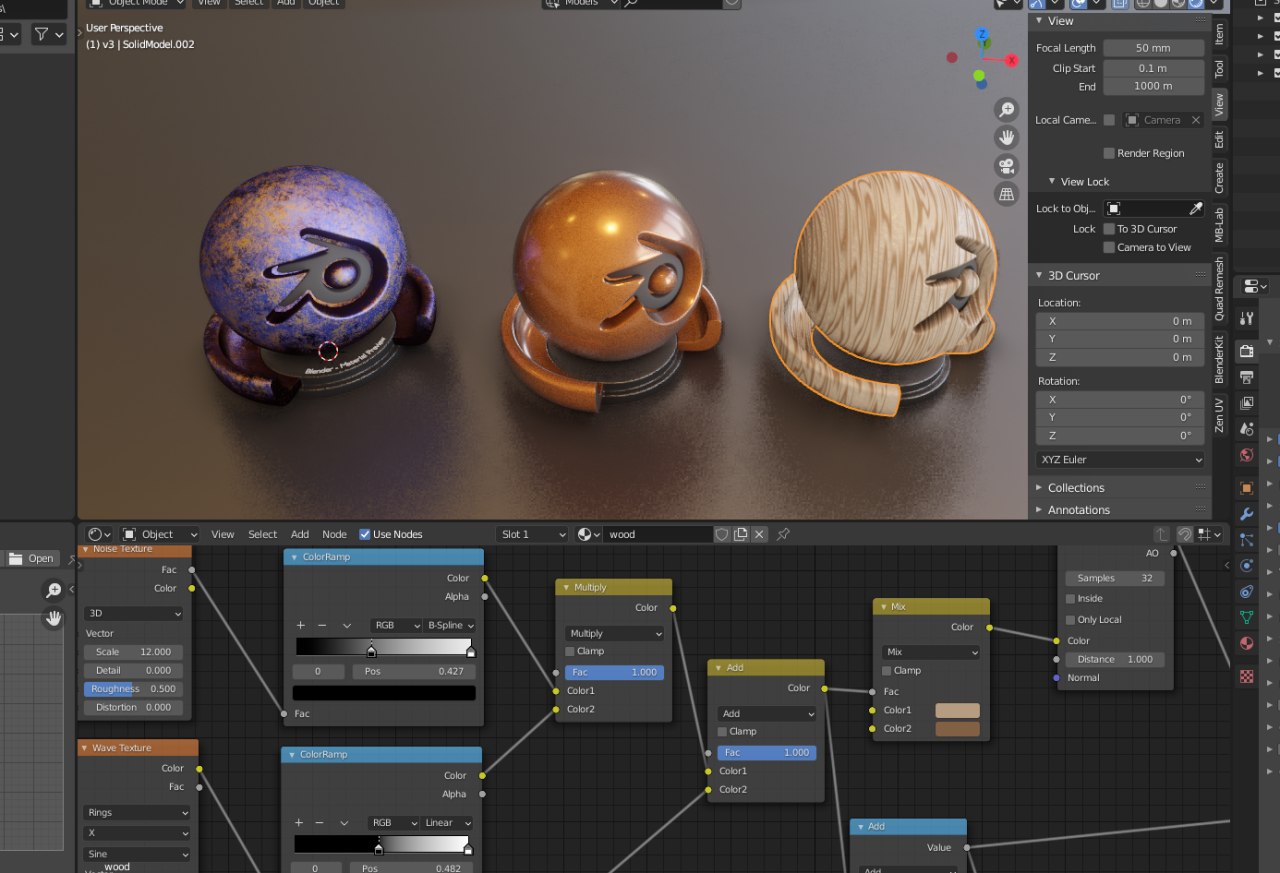Image resolution: width=1280 pixels, height=873 pixels.
Task: Open the Texture properties tab (checkerboard)
Action: (x=1246, y=677)
